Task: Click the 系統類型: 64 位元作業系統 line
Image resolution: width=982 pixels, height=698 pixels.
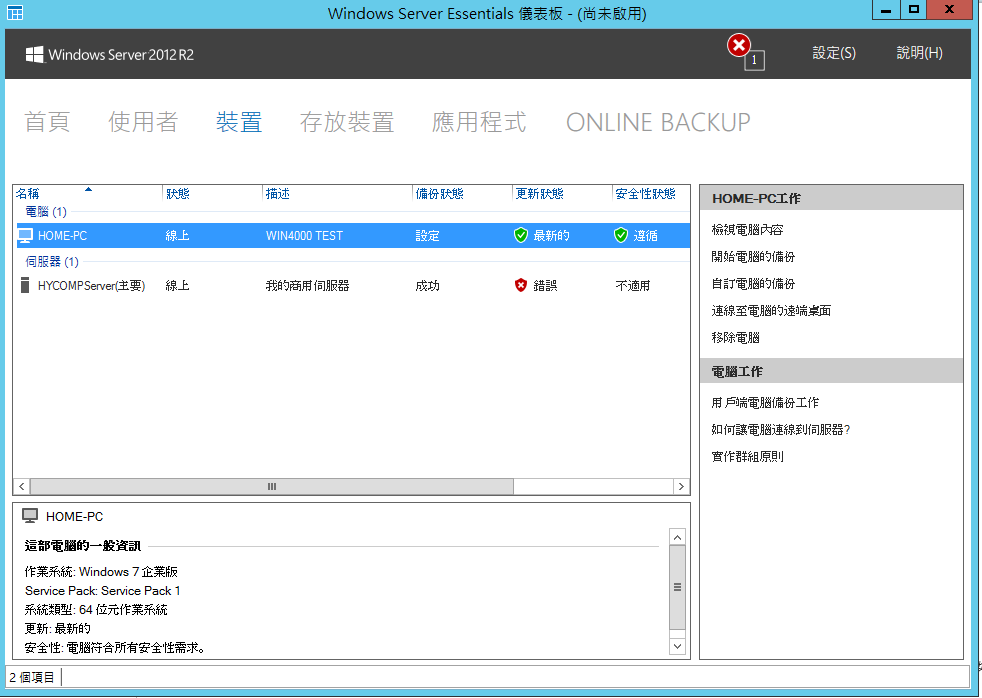Action: 96,609
